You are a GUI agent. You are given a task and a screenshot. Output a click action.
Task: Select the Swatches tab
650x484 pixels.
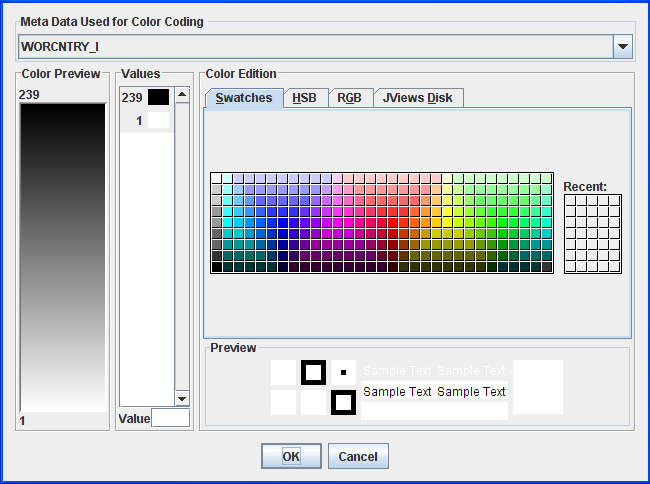(x=244, y=98)
